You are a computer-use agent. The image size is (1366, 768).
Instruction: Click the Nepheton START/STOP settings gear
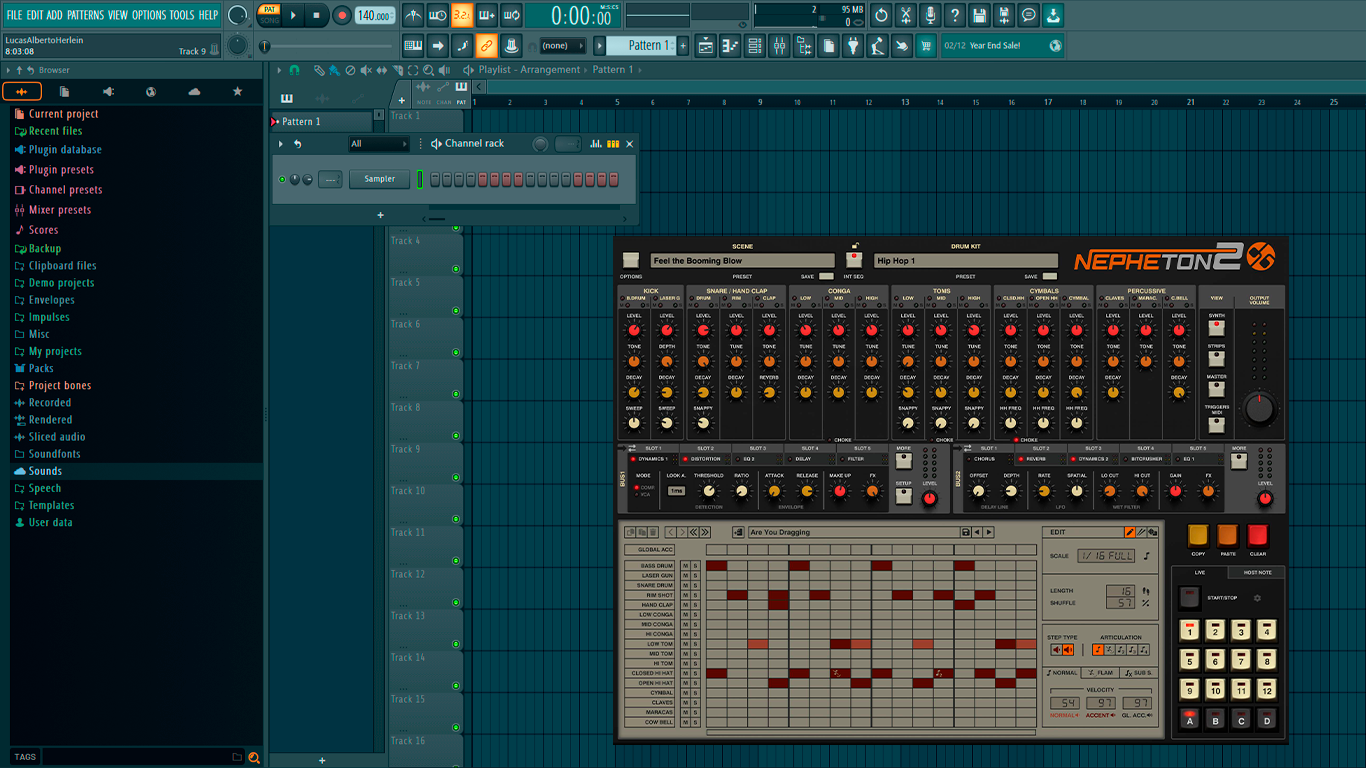click(x=1257, y=598)
